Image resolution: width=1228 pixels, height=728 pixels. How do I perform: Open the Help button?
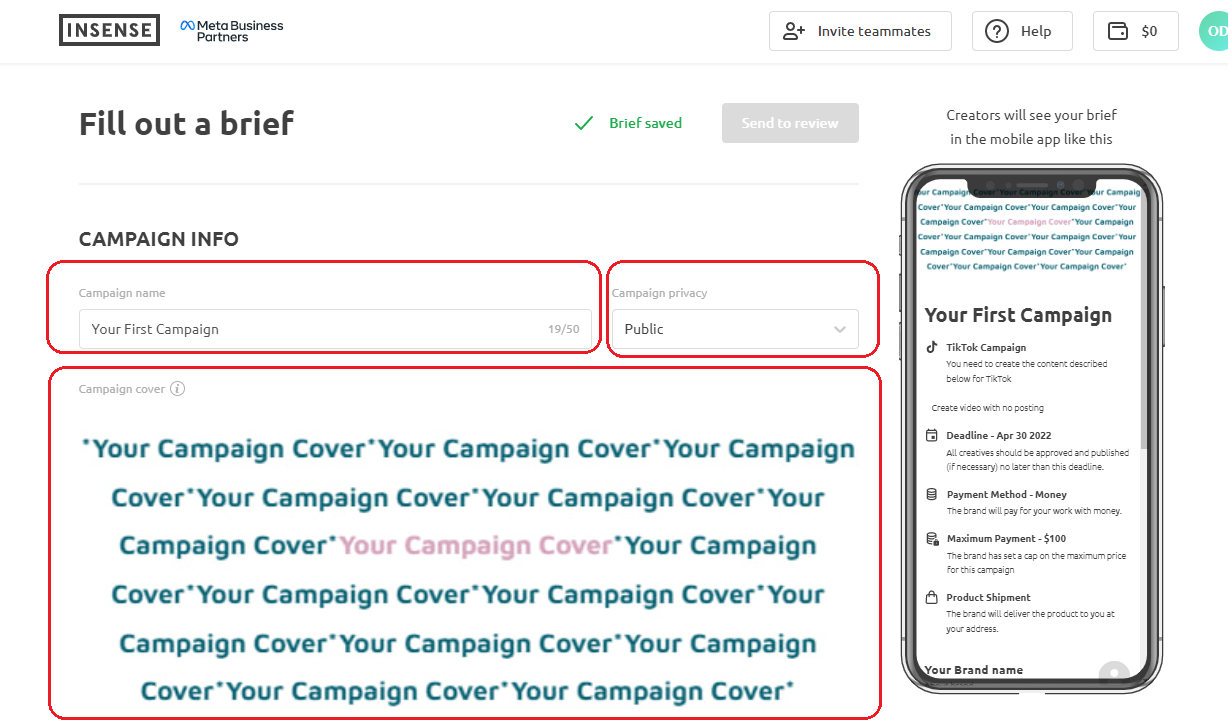1022,31
